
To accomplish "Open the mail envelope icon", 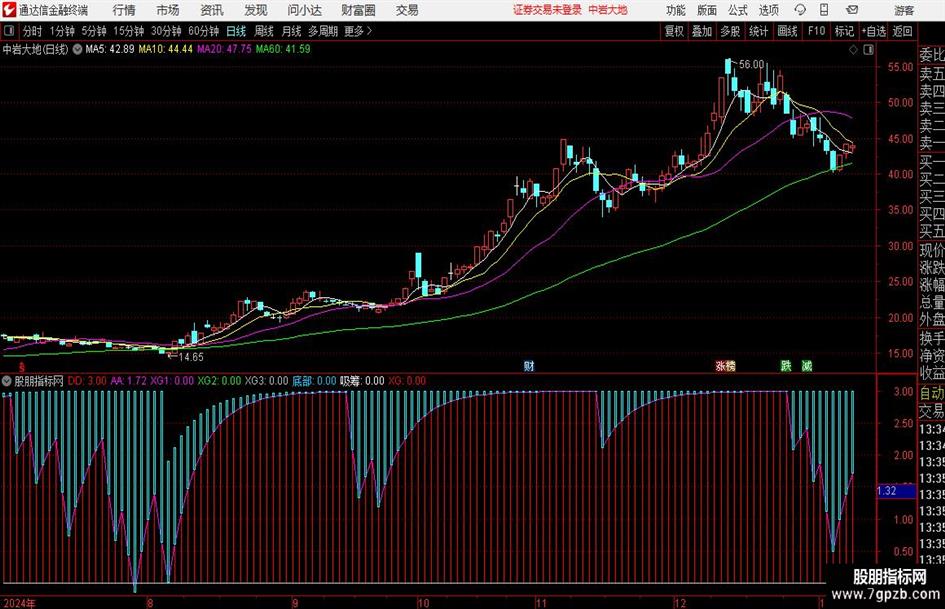I will [852, 10].
